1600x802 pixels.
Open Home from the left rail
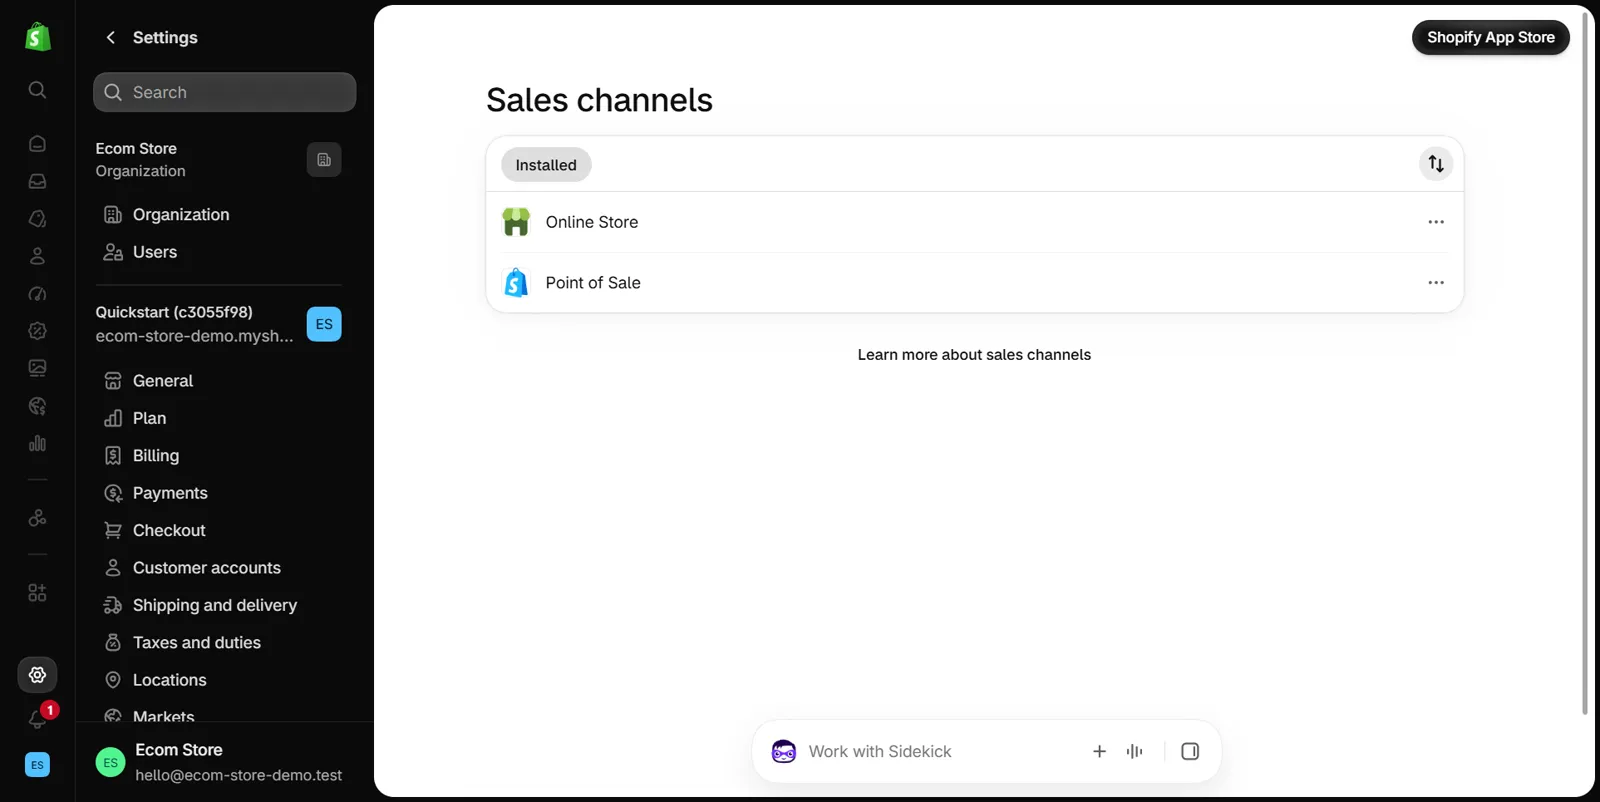[37, 143]
